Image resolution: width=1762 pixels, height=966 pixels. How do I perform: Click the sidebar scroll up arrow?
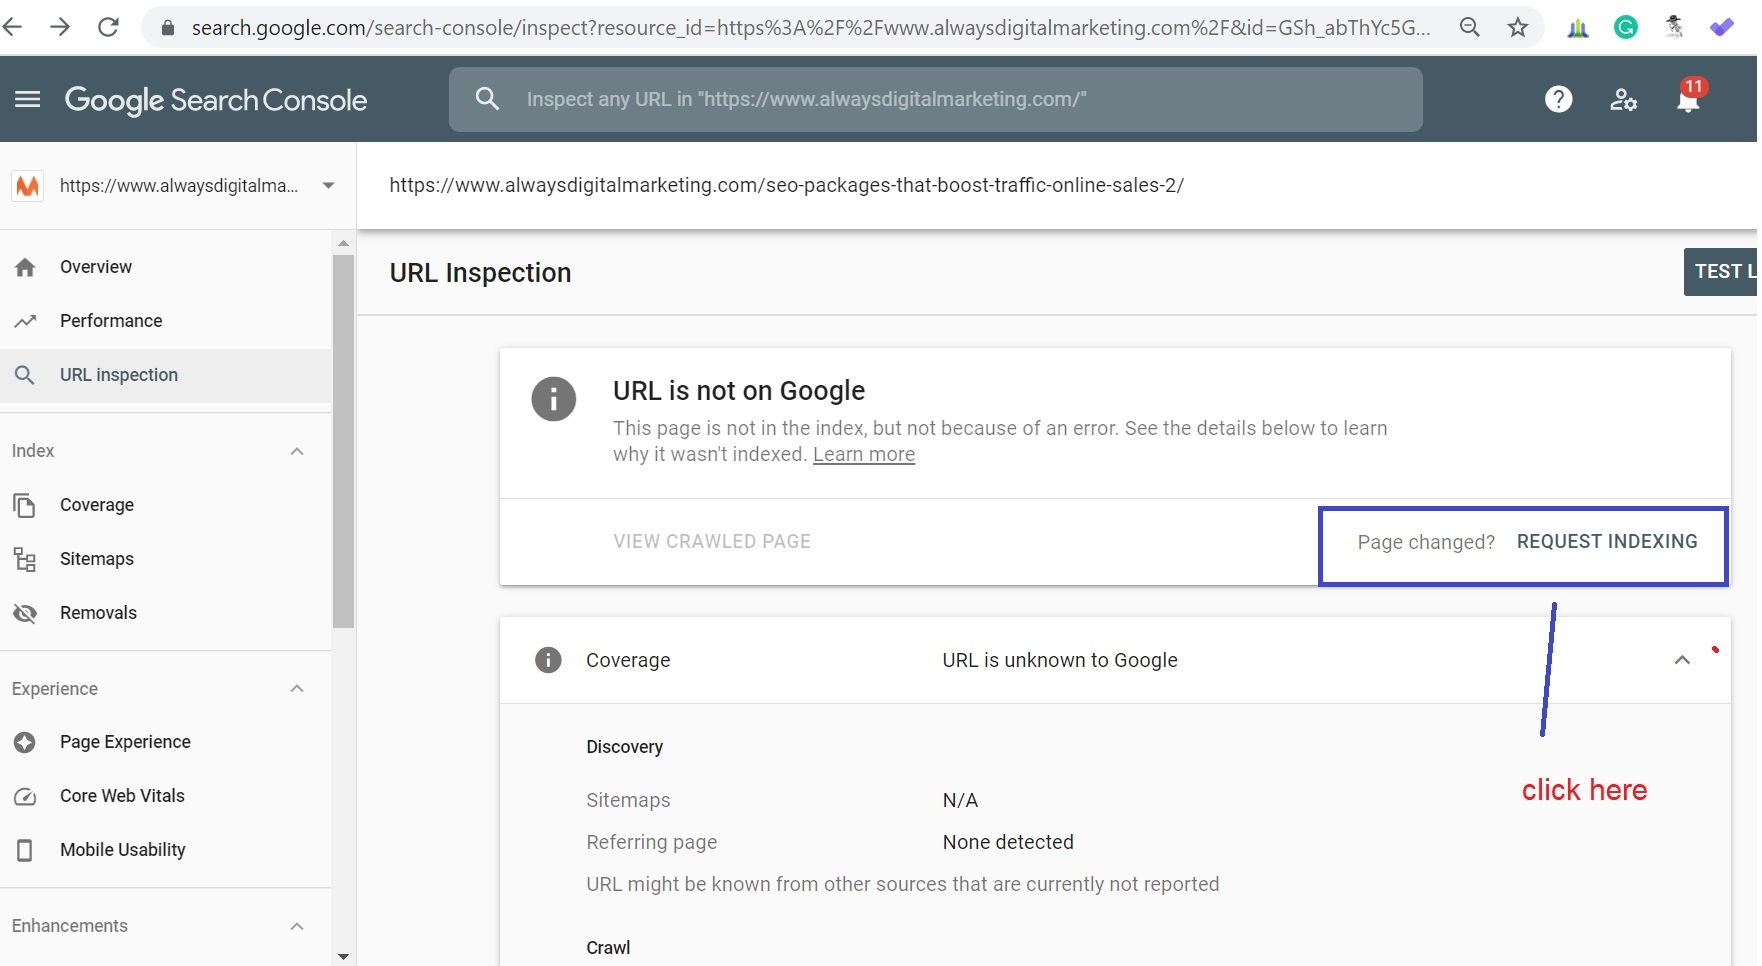coord(343,243)
